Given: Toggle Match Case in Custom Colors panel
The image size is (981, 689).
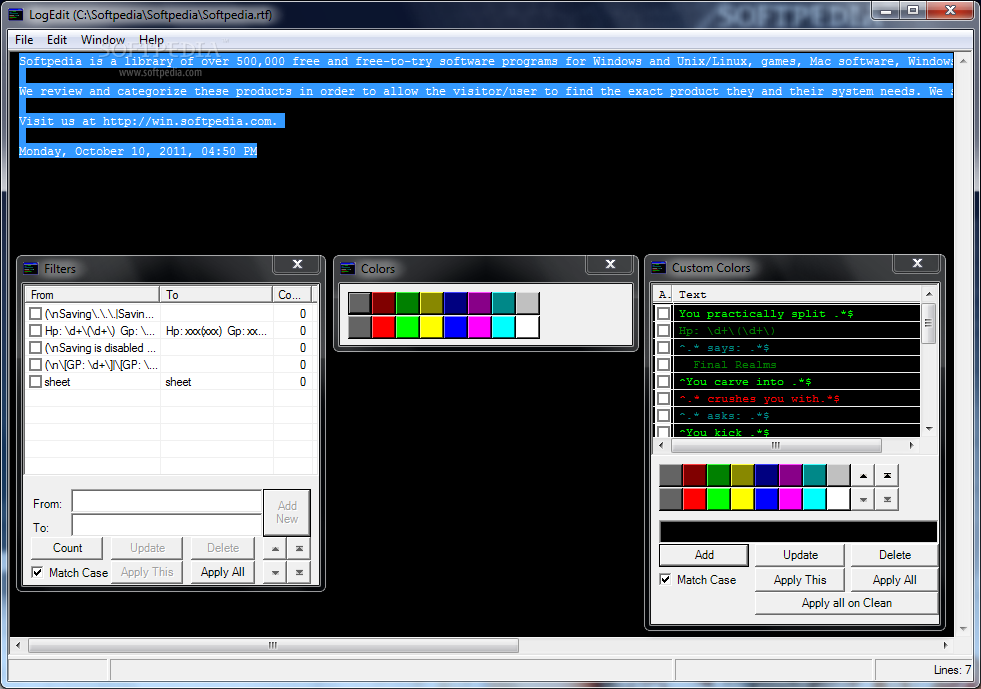Looking at the screenshot, I should [x=665, y=579].
